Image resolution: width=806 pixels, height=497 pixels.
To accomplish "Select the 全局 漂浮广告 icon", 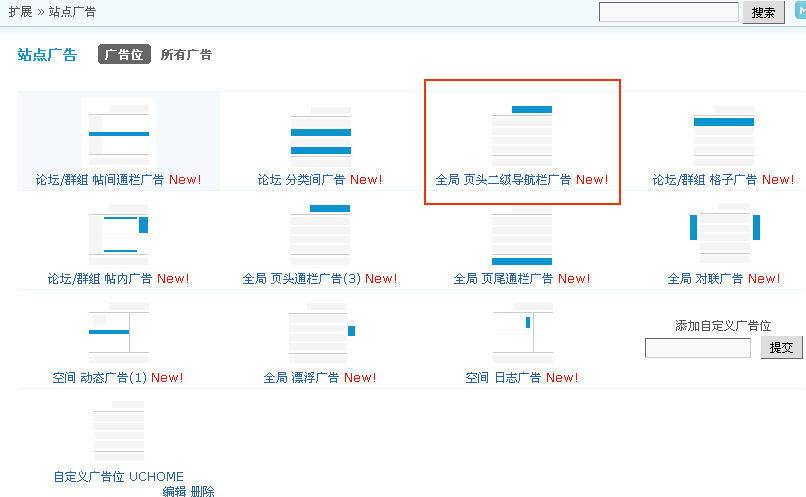I will (320, 335).
